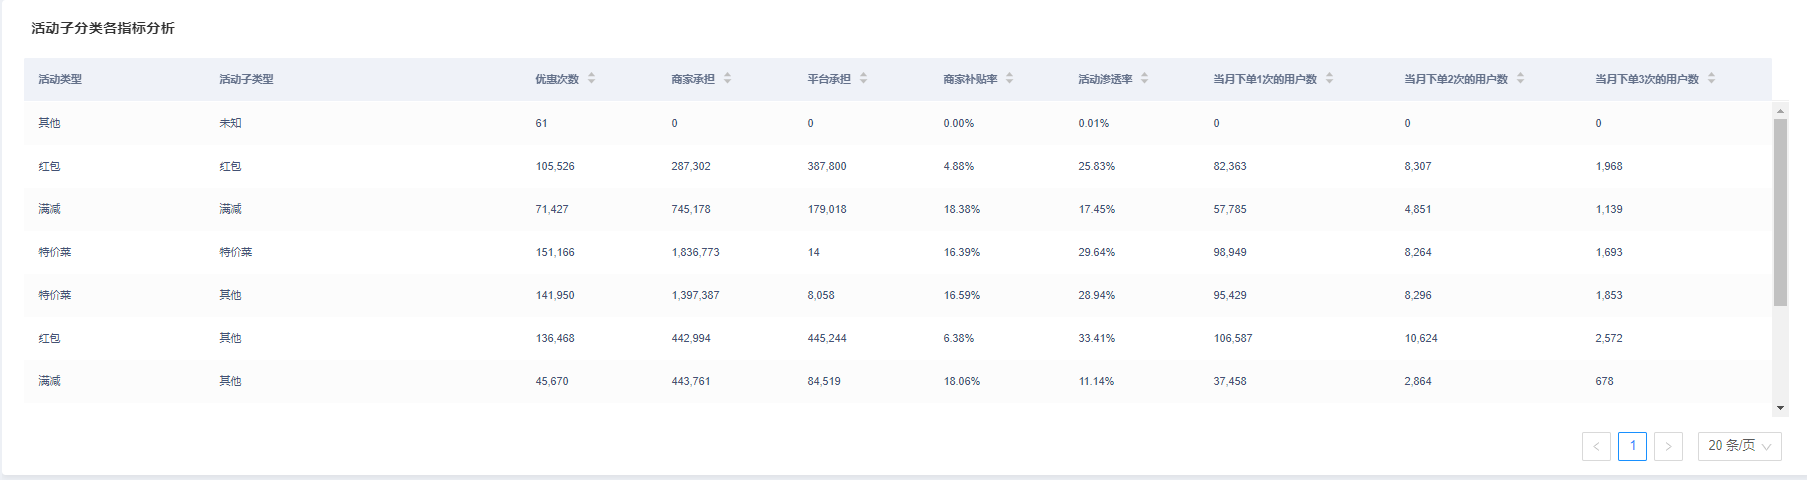Select page 1 in pagination
Screen dimensions: 1807x480
[x=1632, y=446]
